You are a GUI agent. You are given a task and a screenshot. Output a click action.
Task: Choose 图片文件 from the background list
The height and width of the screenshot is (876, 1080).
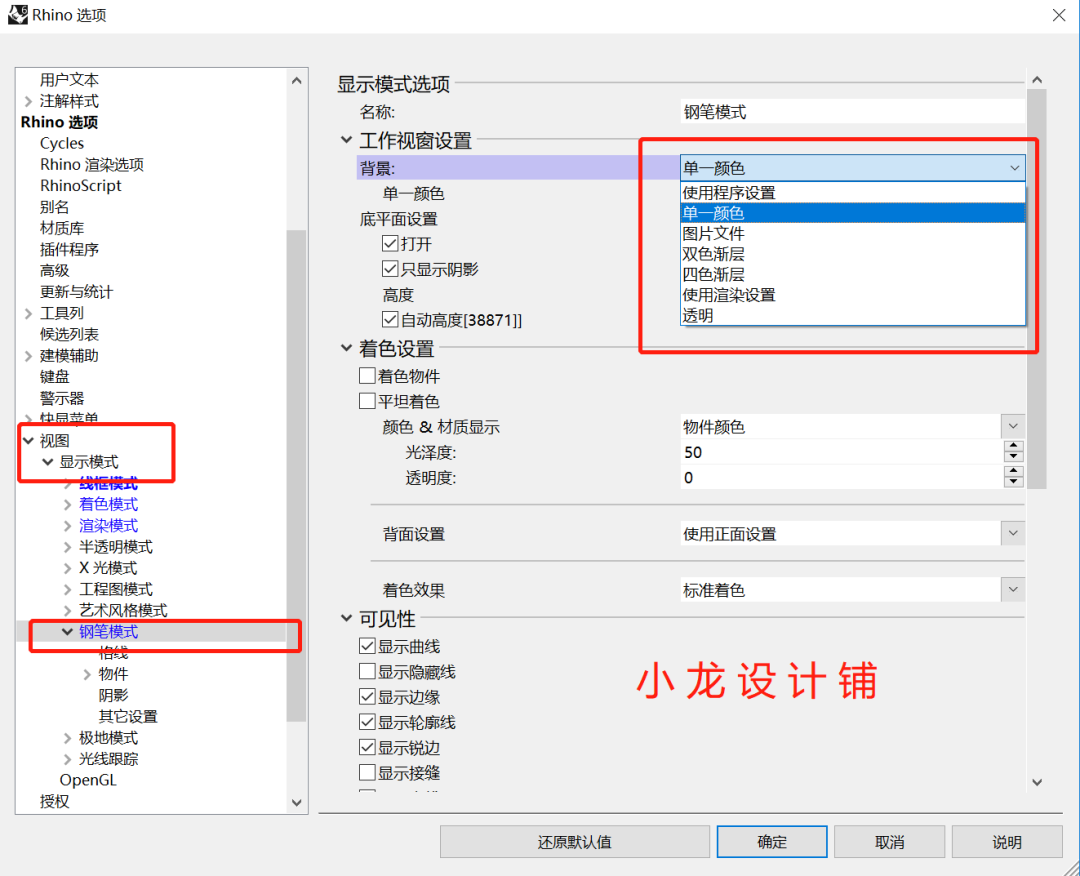tap(852, 233)
